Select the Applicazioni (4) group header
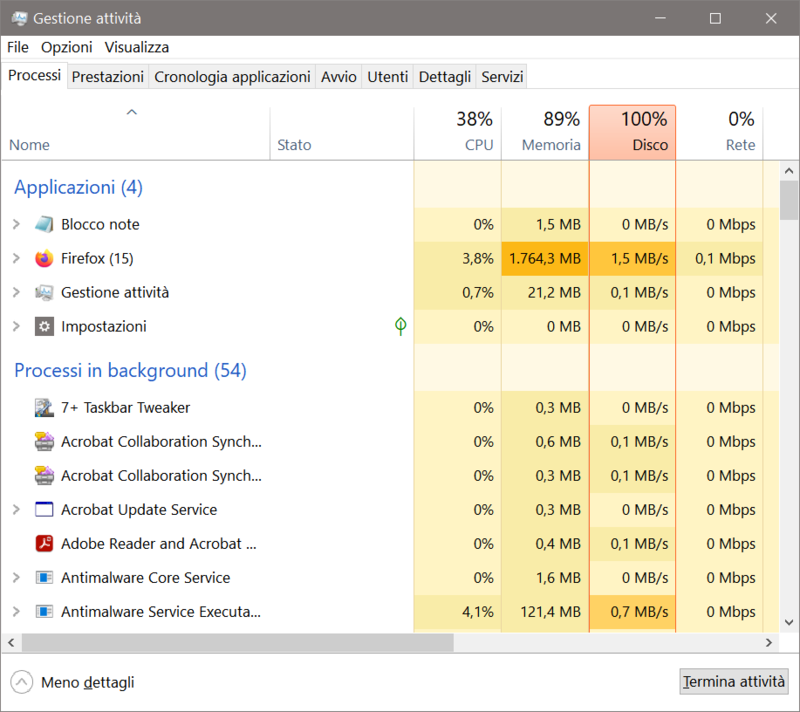Screen dimensions: 800x712 [78, 188]
